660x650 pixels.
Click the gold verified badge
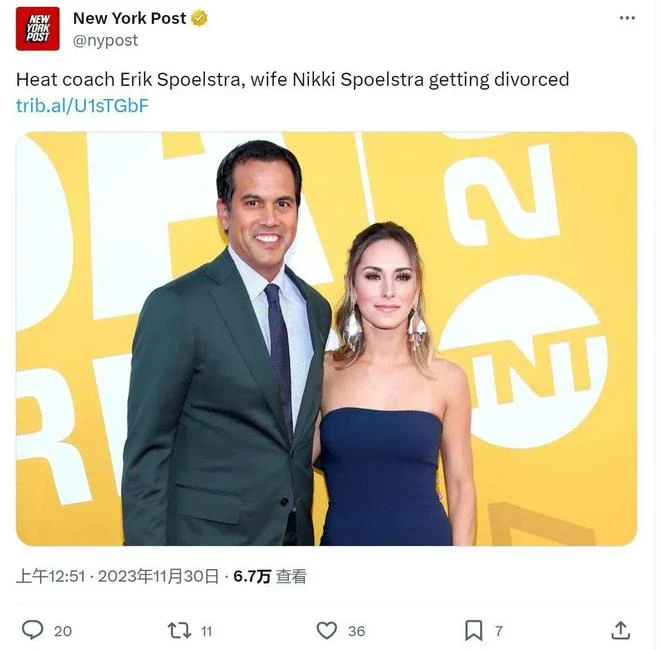click(199, 19)
